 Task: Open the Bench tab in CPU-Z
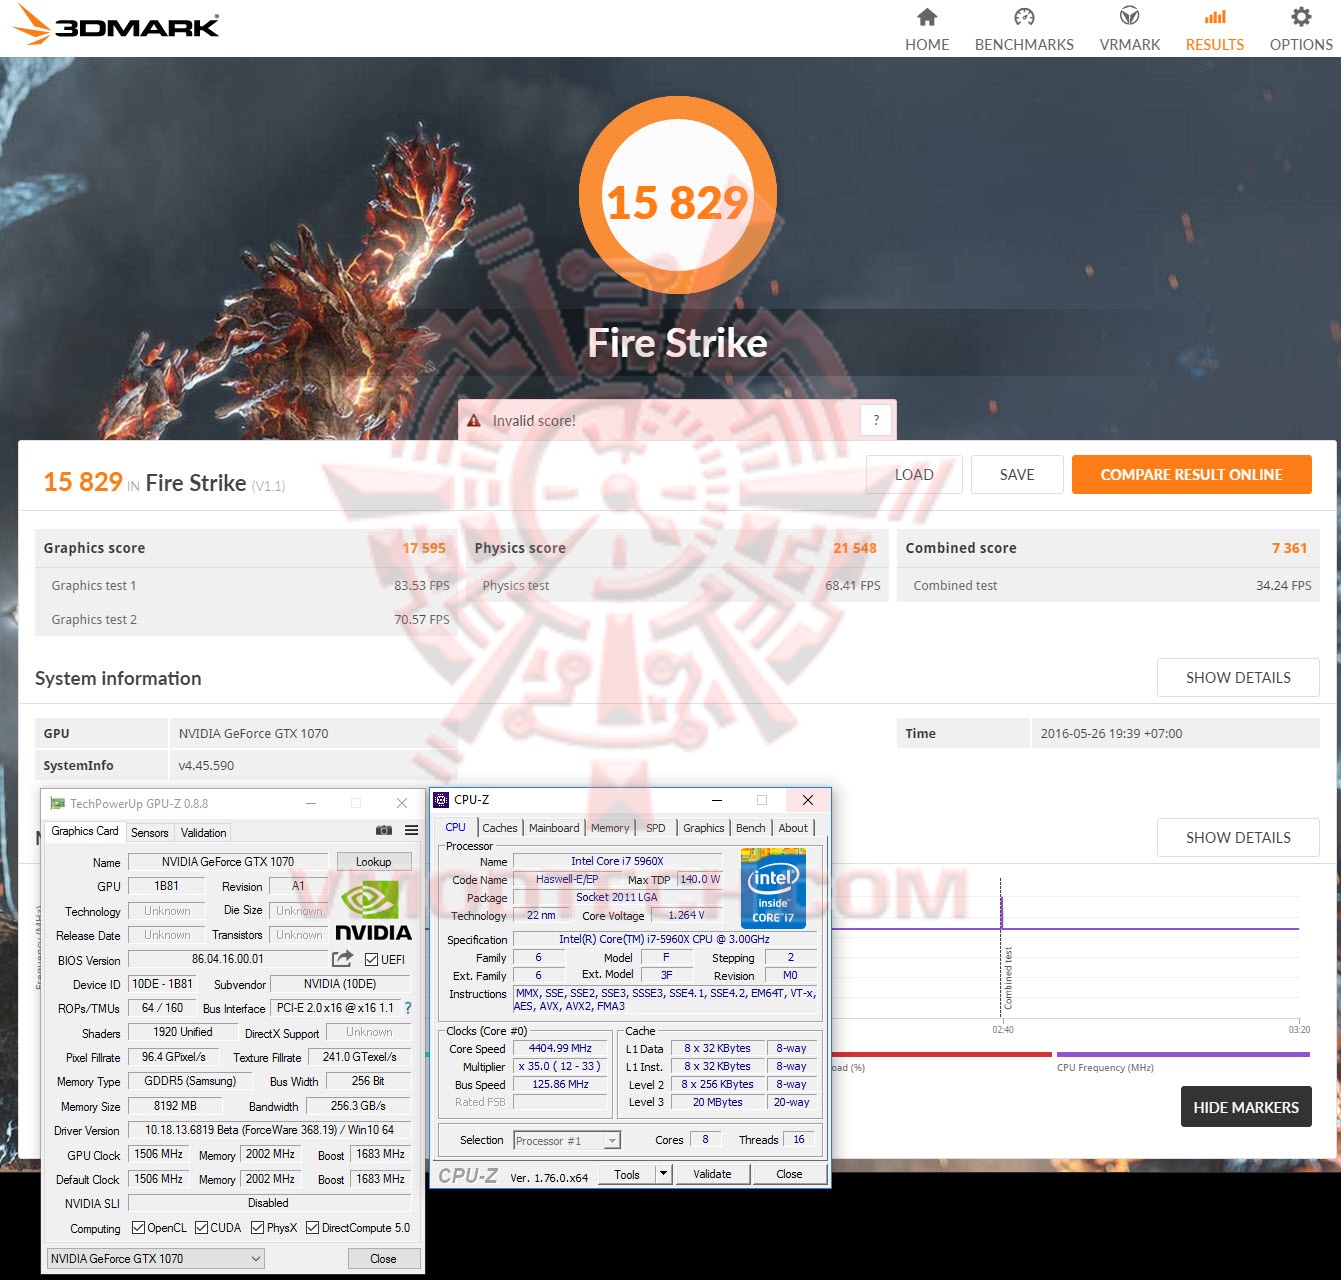coord(750,828)
